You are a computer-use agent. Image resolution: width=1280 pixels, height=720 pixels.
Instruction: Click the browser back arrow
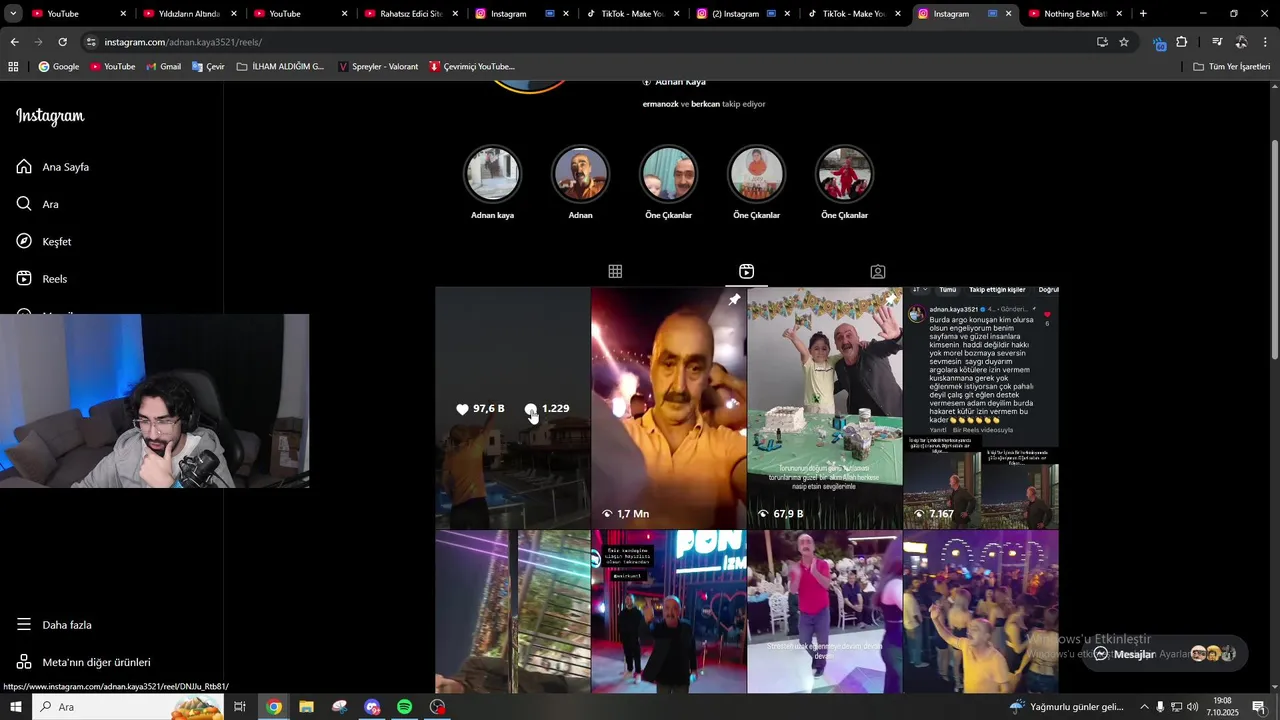point(14,42)
